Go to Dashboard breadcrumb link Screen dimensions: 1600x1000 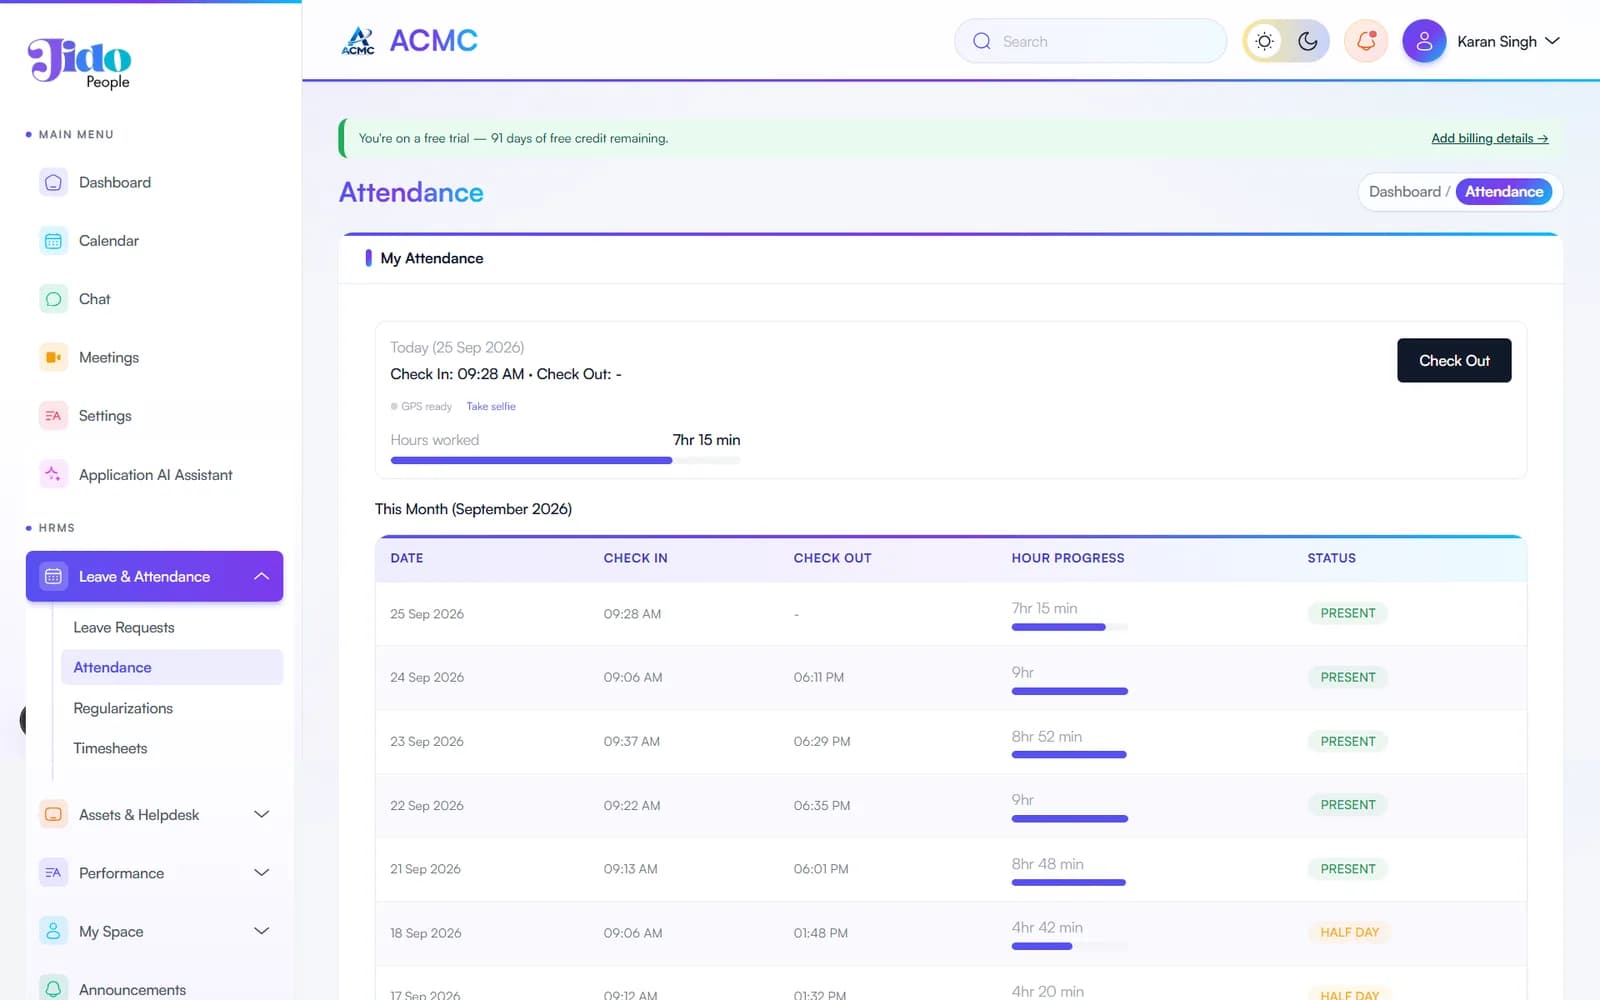coord(1405,192)
